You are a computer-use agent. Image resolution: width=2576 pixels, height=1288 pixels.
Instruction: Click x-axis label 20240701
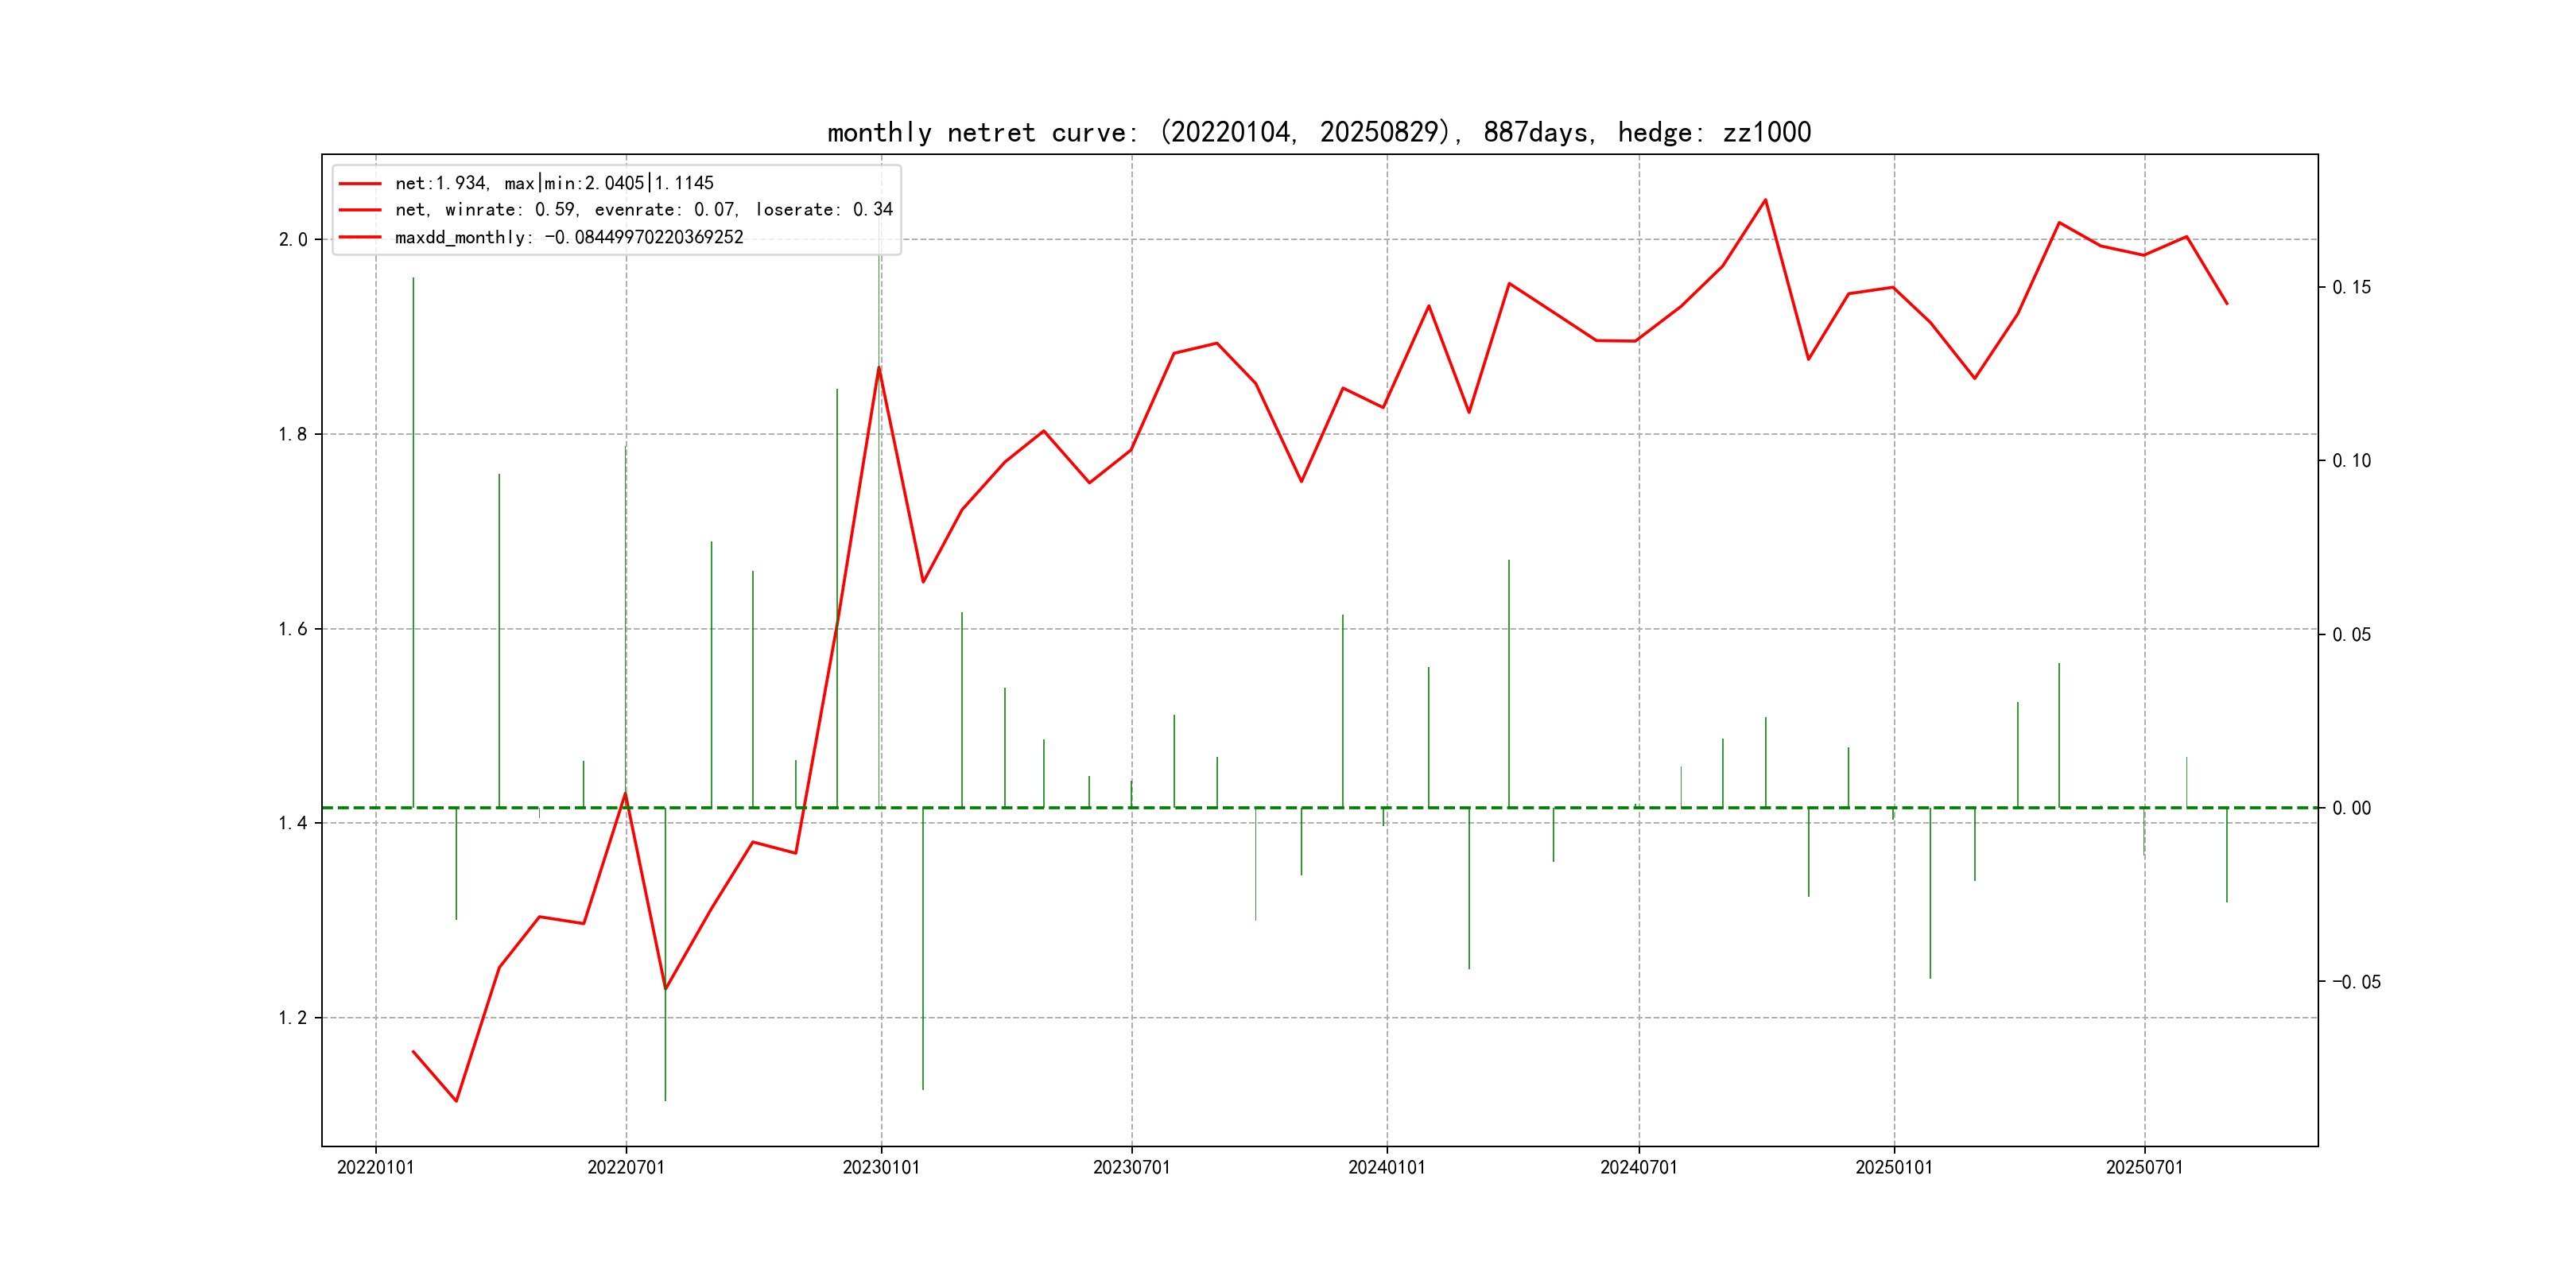1638,1167
